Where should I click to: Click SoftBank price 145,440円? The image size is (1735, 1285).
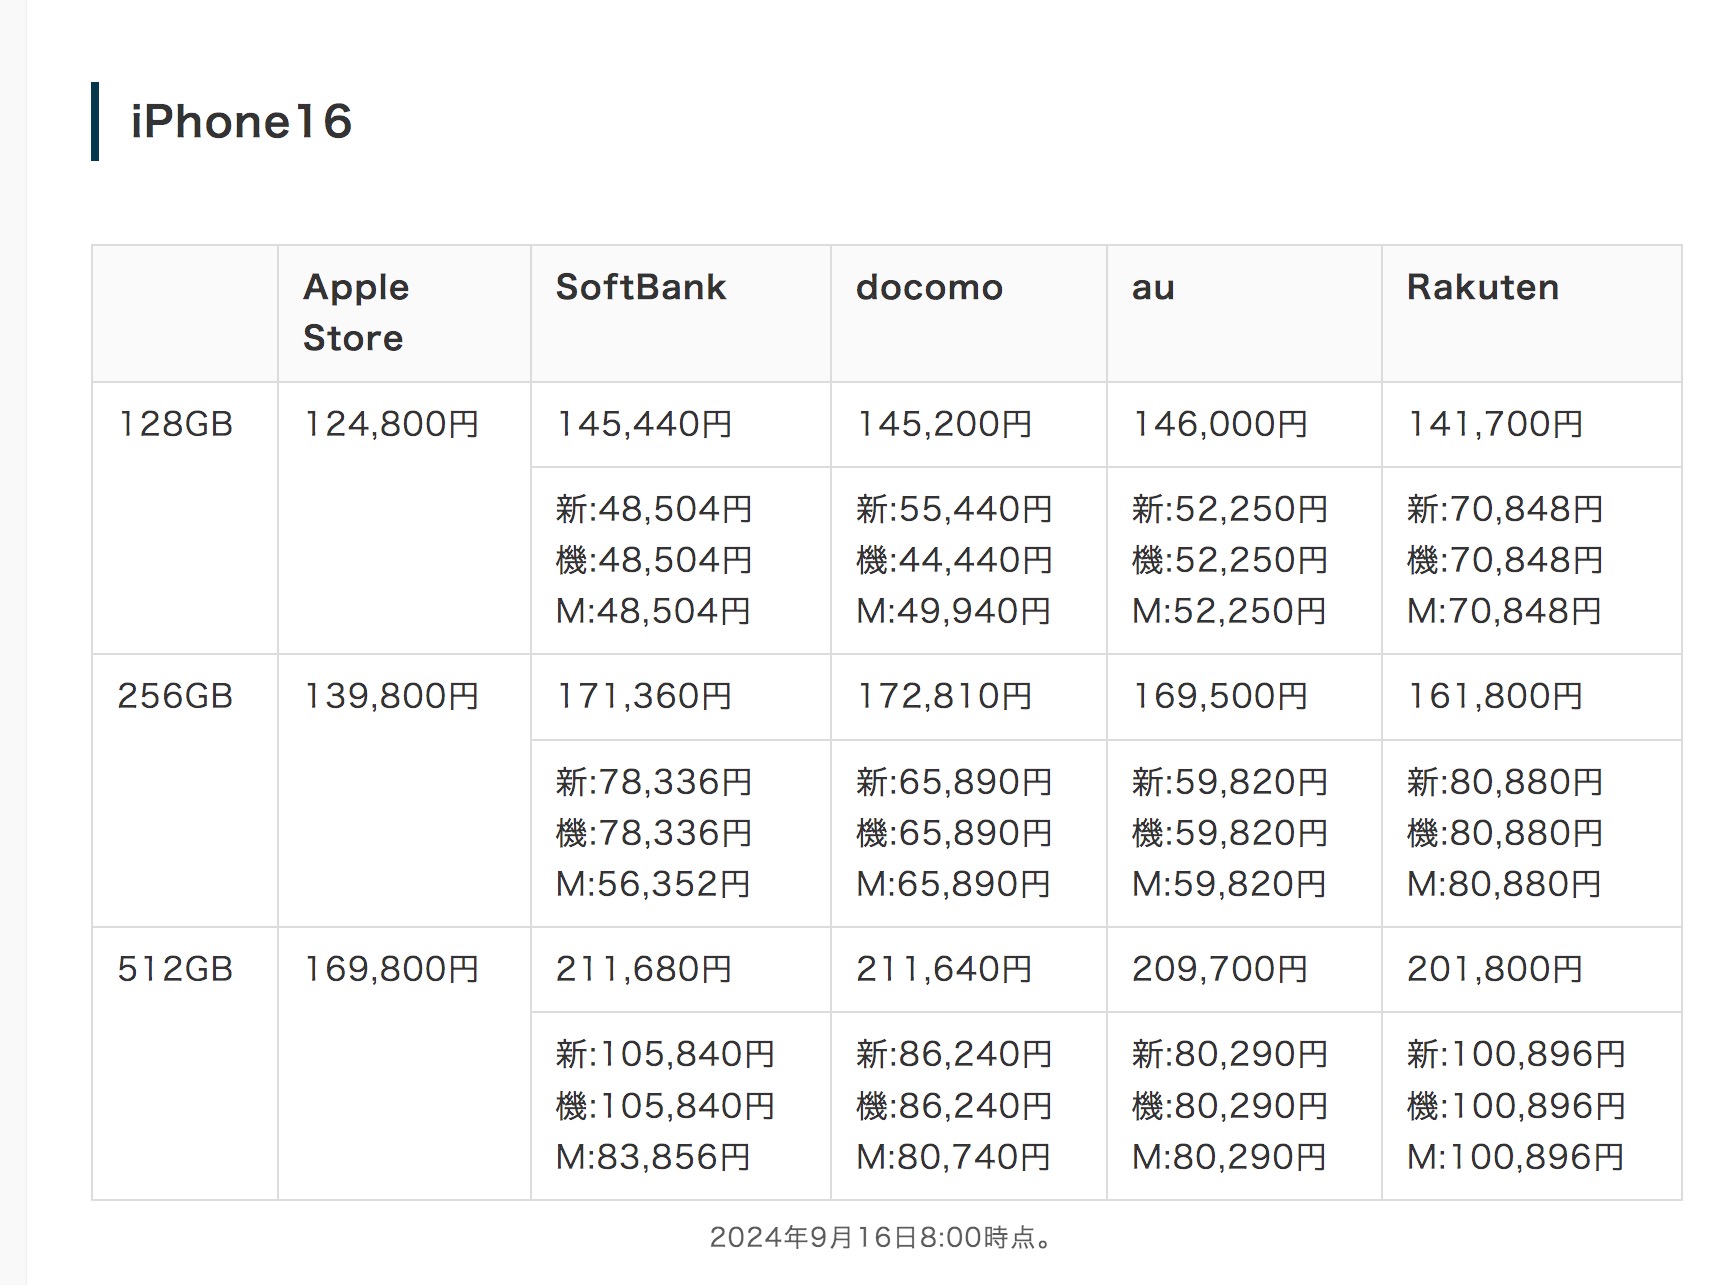pos(644,424)
